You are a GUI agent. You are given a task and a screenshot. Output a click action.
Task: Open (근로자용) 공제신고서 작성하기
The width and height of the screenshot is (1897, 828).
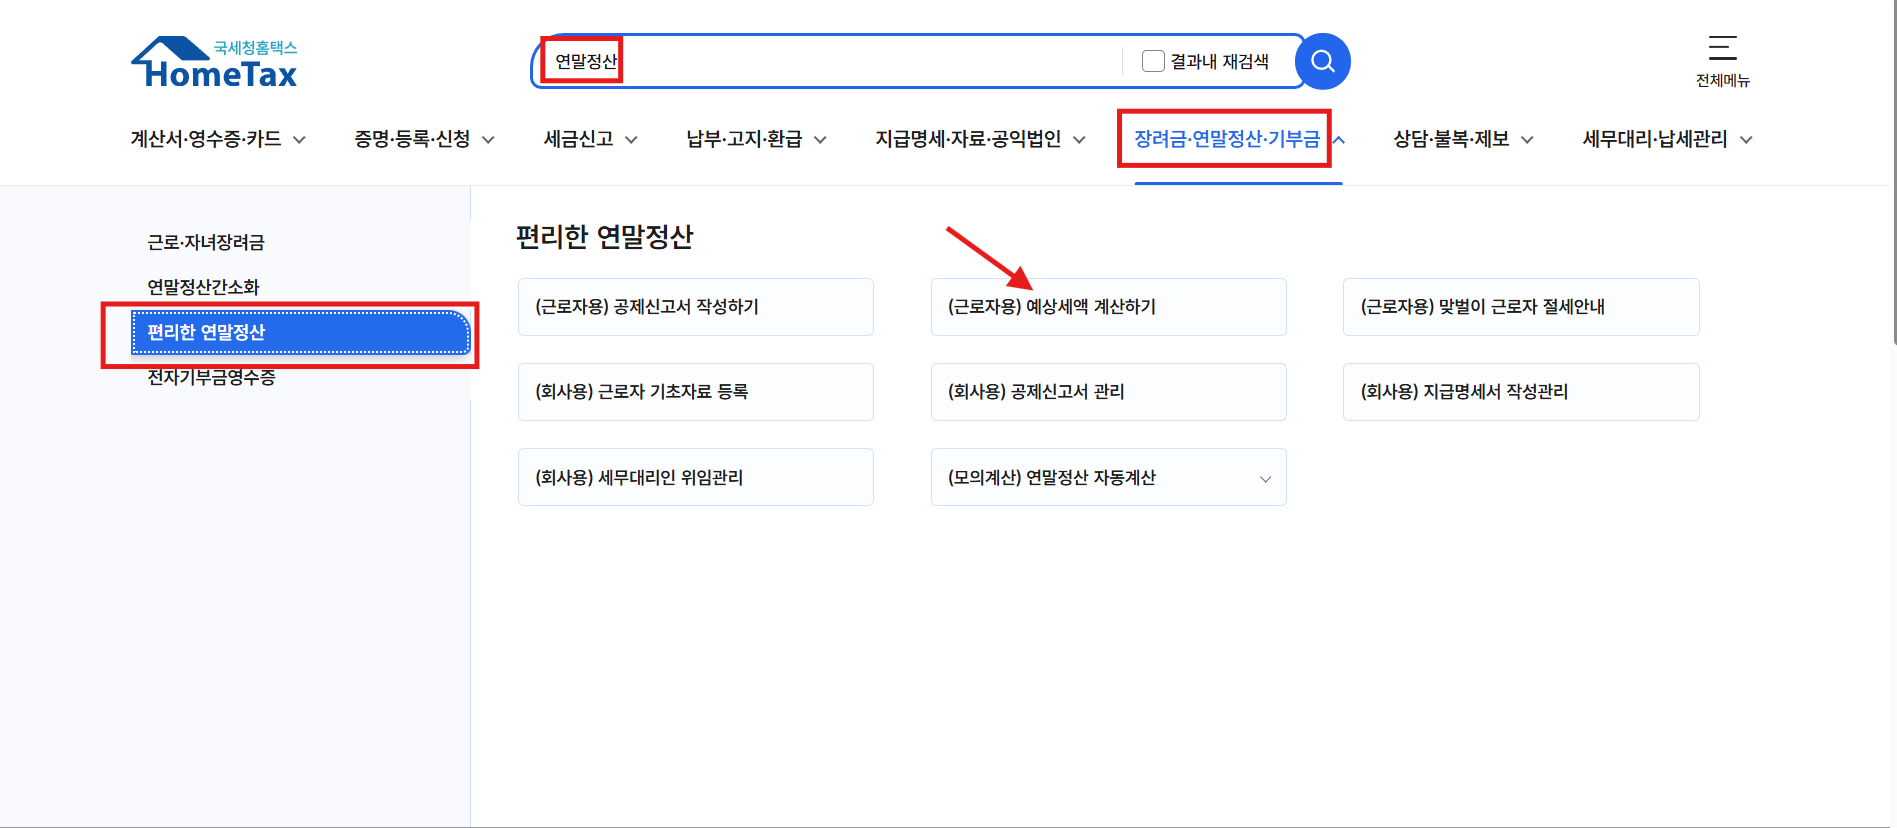[696, 307]
